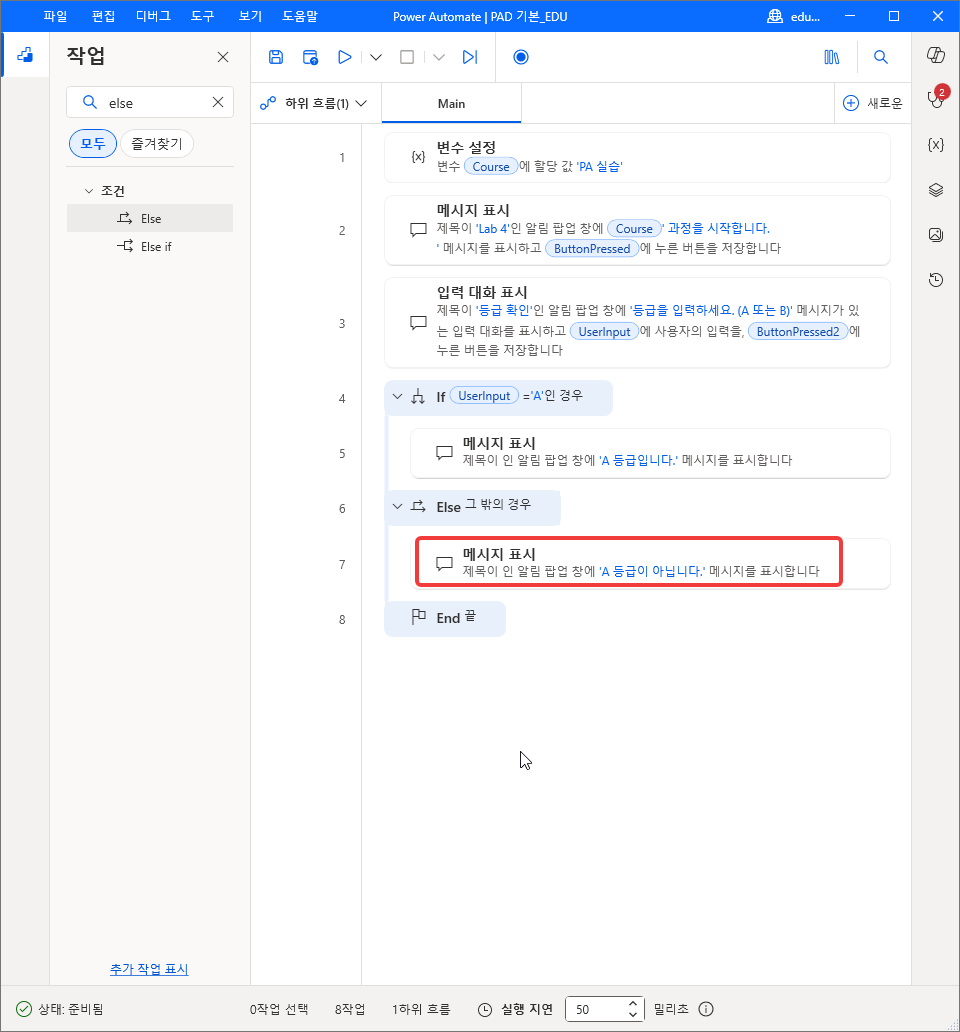
Task: Open the Asset library icon
Action: point(832,57)
